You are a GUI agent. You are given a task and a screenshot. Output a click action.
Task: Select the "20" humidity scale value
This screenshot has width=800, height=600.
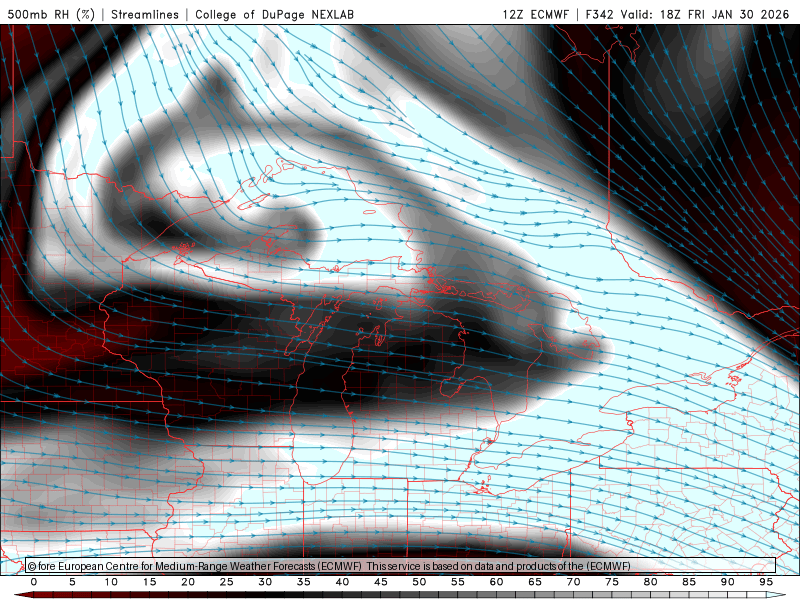188,582
